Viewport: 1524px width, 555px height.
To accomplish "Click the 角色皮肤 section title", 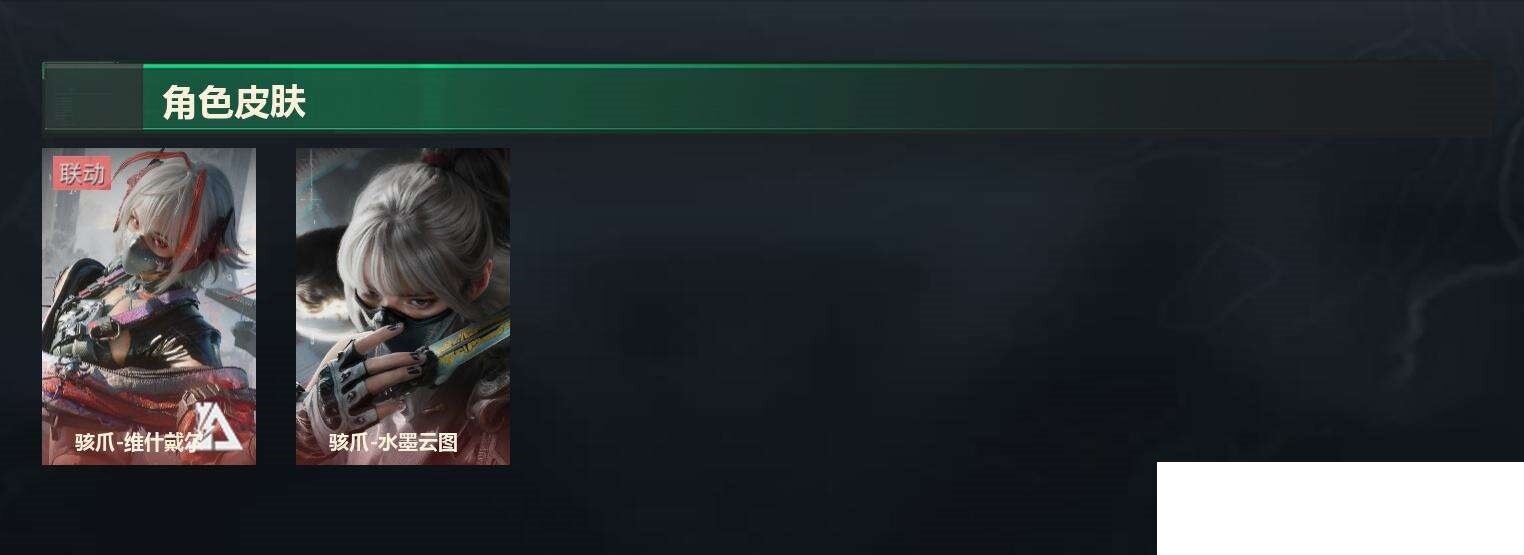I will click(x=234, y=102).
